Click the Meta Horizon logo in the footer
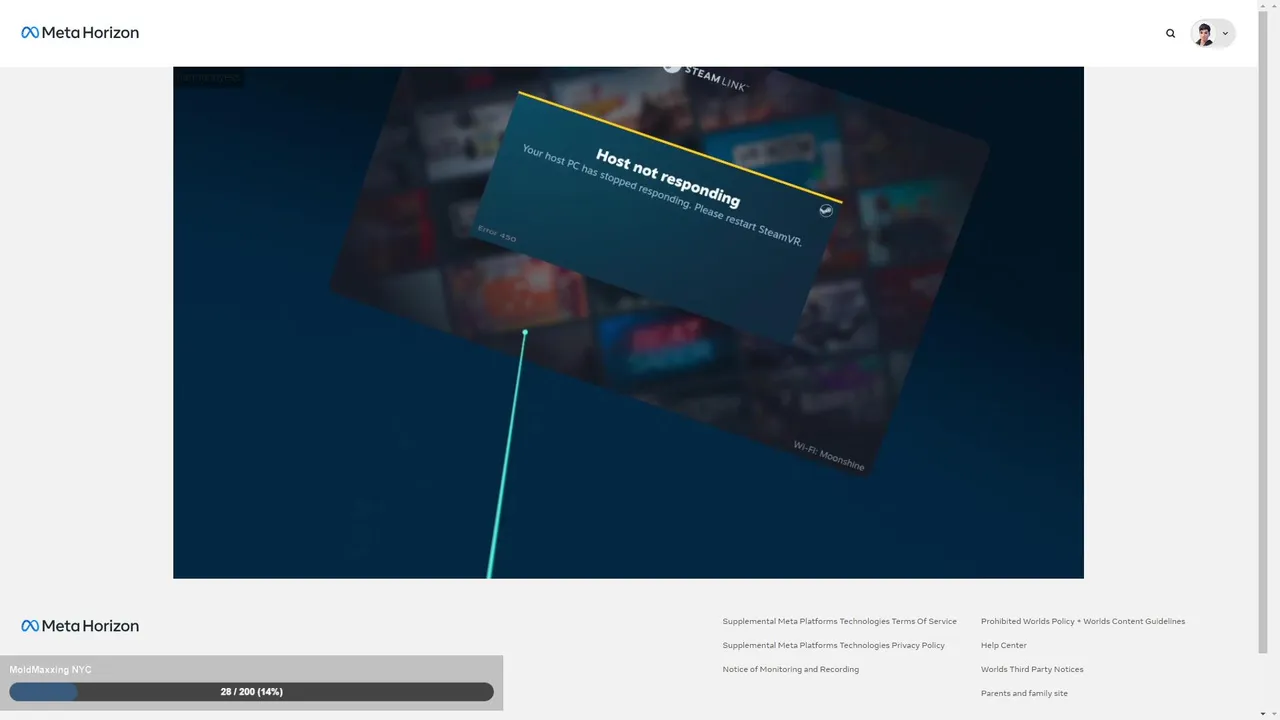 pos(80,626)
